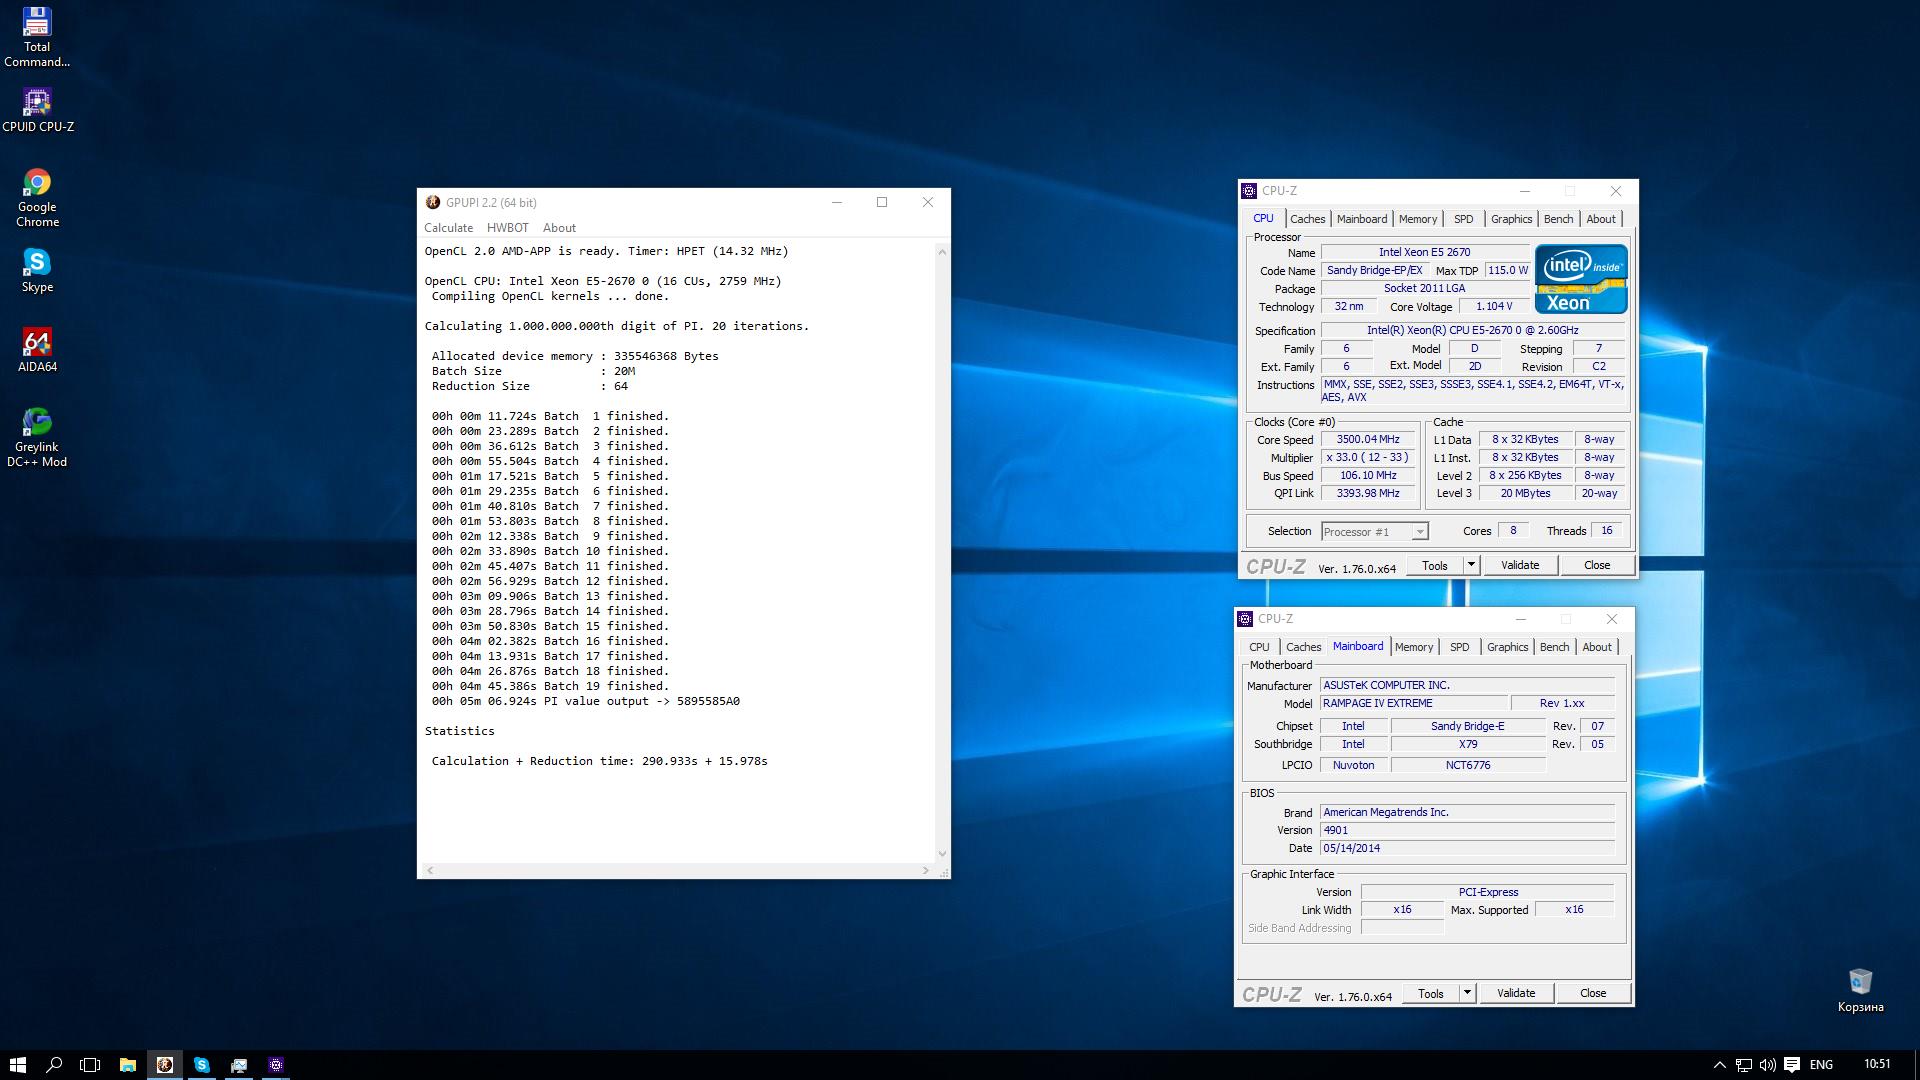The width and height of the screenshot is (1920, 1080).
Task: Switch to SPD tab in upper CPU-Z
Action: click(x=1463, y=219)
